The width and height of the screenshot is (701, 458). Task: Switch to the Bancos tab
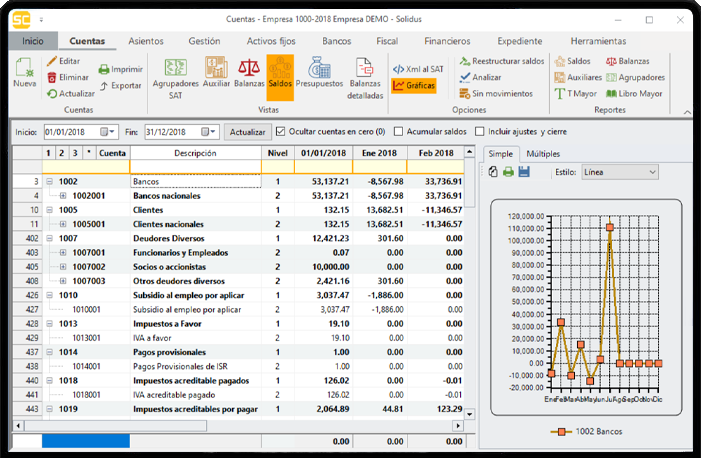tap(337, 41)
